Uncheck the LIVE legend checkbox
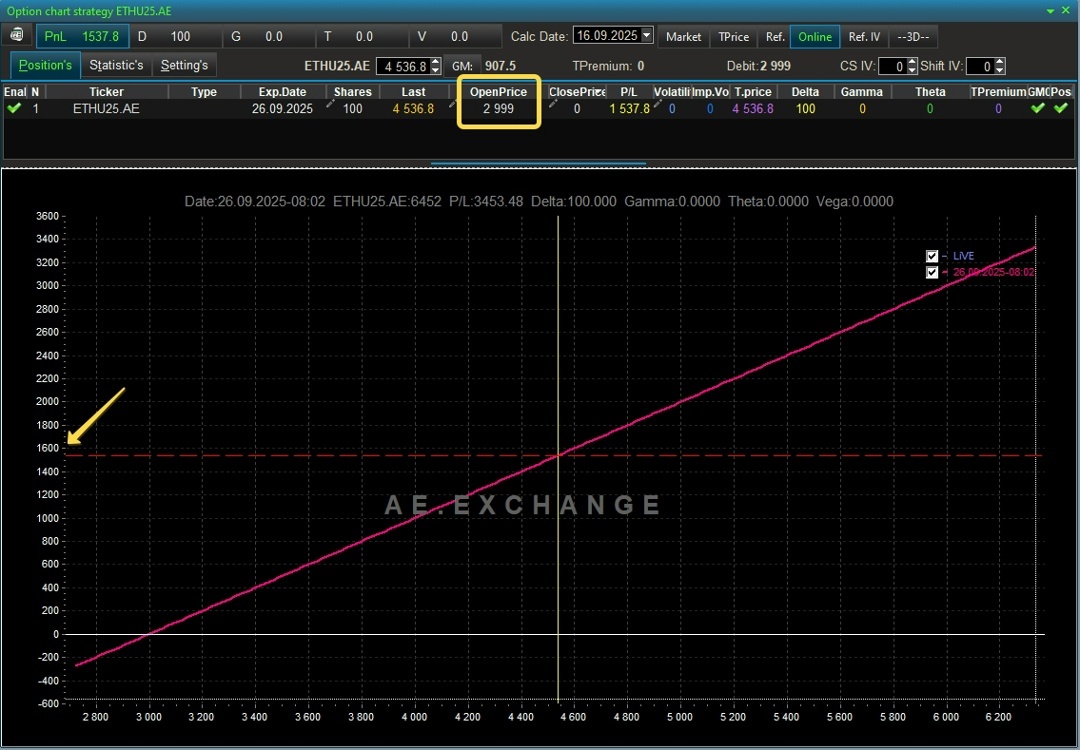 pos(932,256)
